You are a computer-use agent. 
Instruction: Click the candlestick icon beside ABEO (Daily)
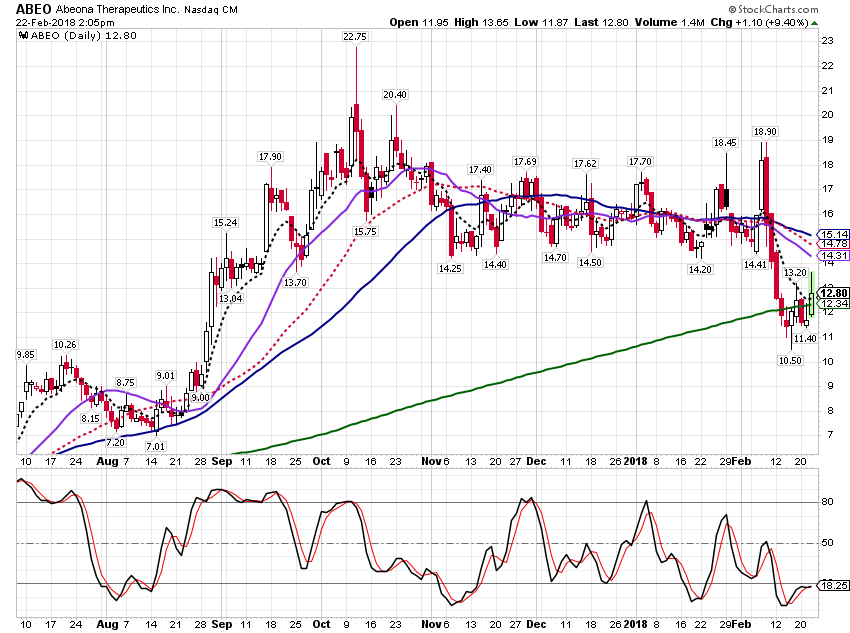click(x=23, y=36)
